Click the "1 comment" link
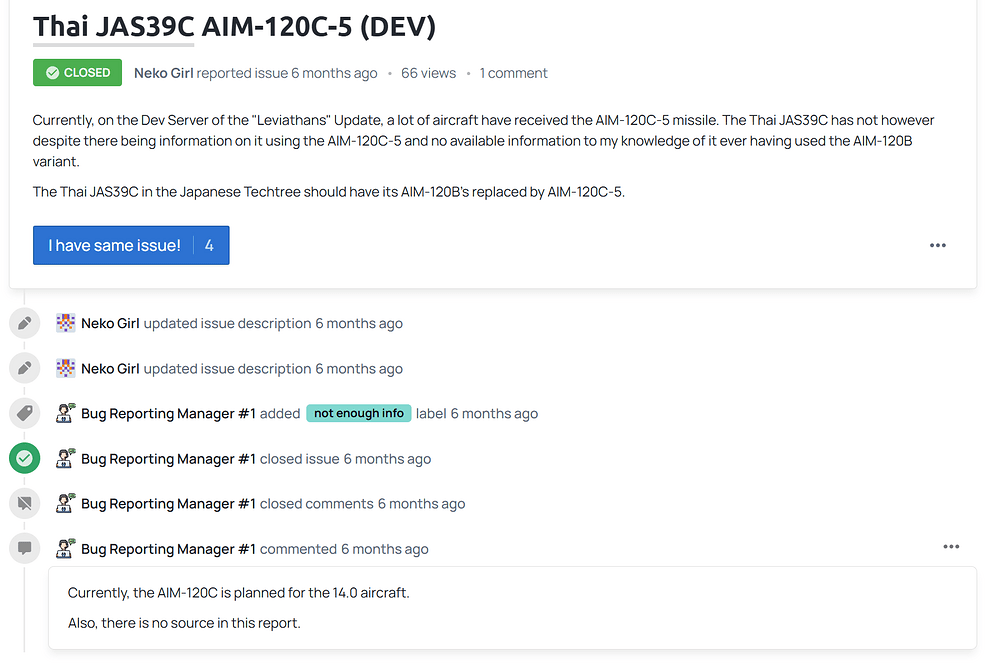The height and width of the screenshot is (663, 999). [513, 73]
